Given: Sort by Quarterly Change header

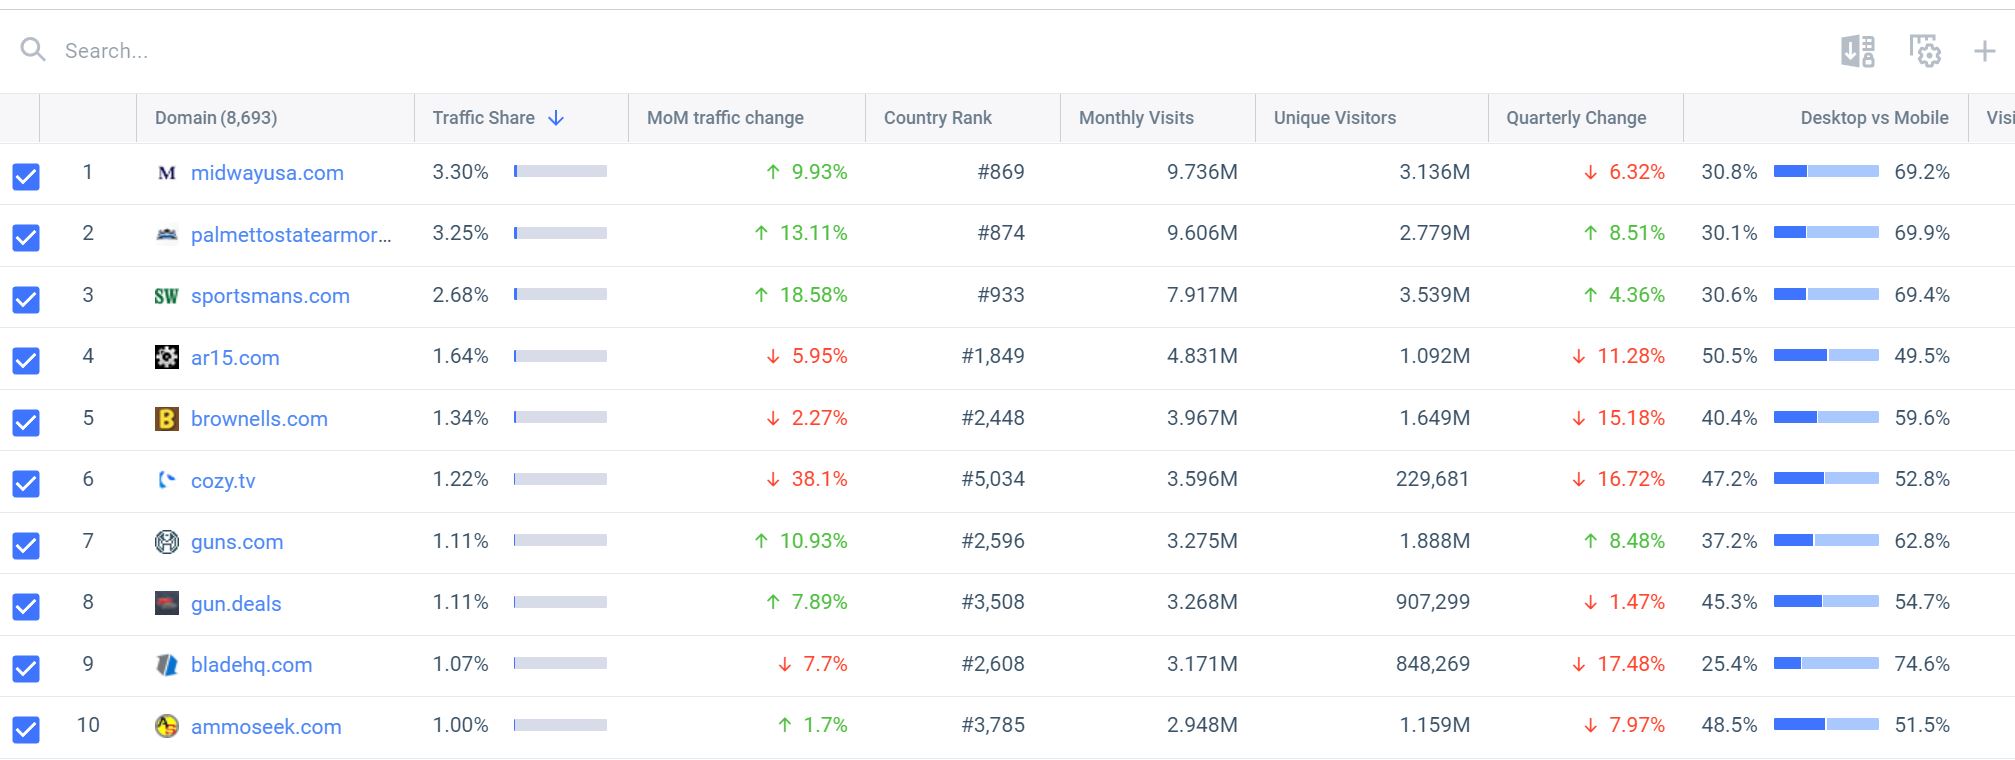Looking at the screenshot, I should click(x=1576, y=118).
